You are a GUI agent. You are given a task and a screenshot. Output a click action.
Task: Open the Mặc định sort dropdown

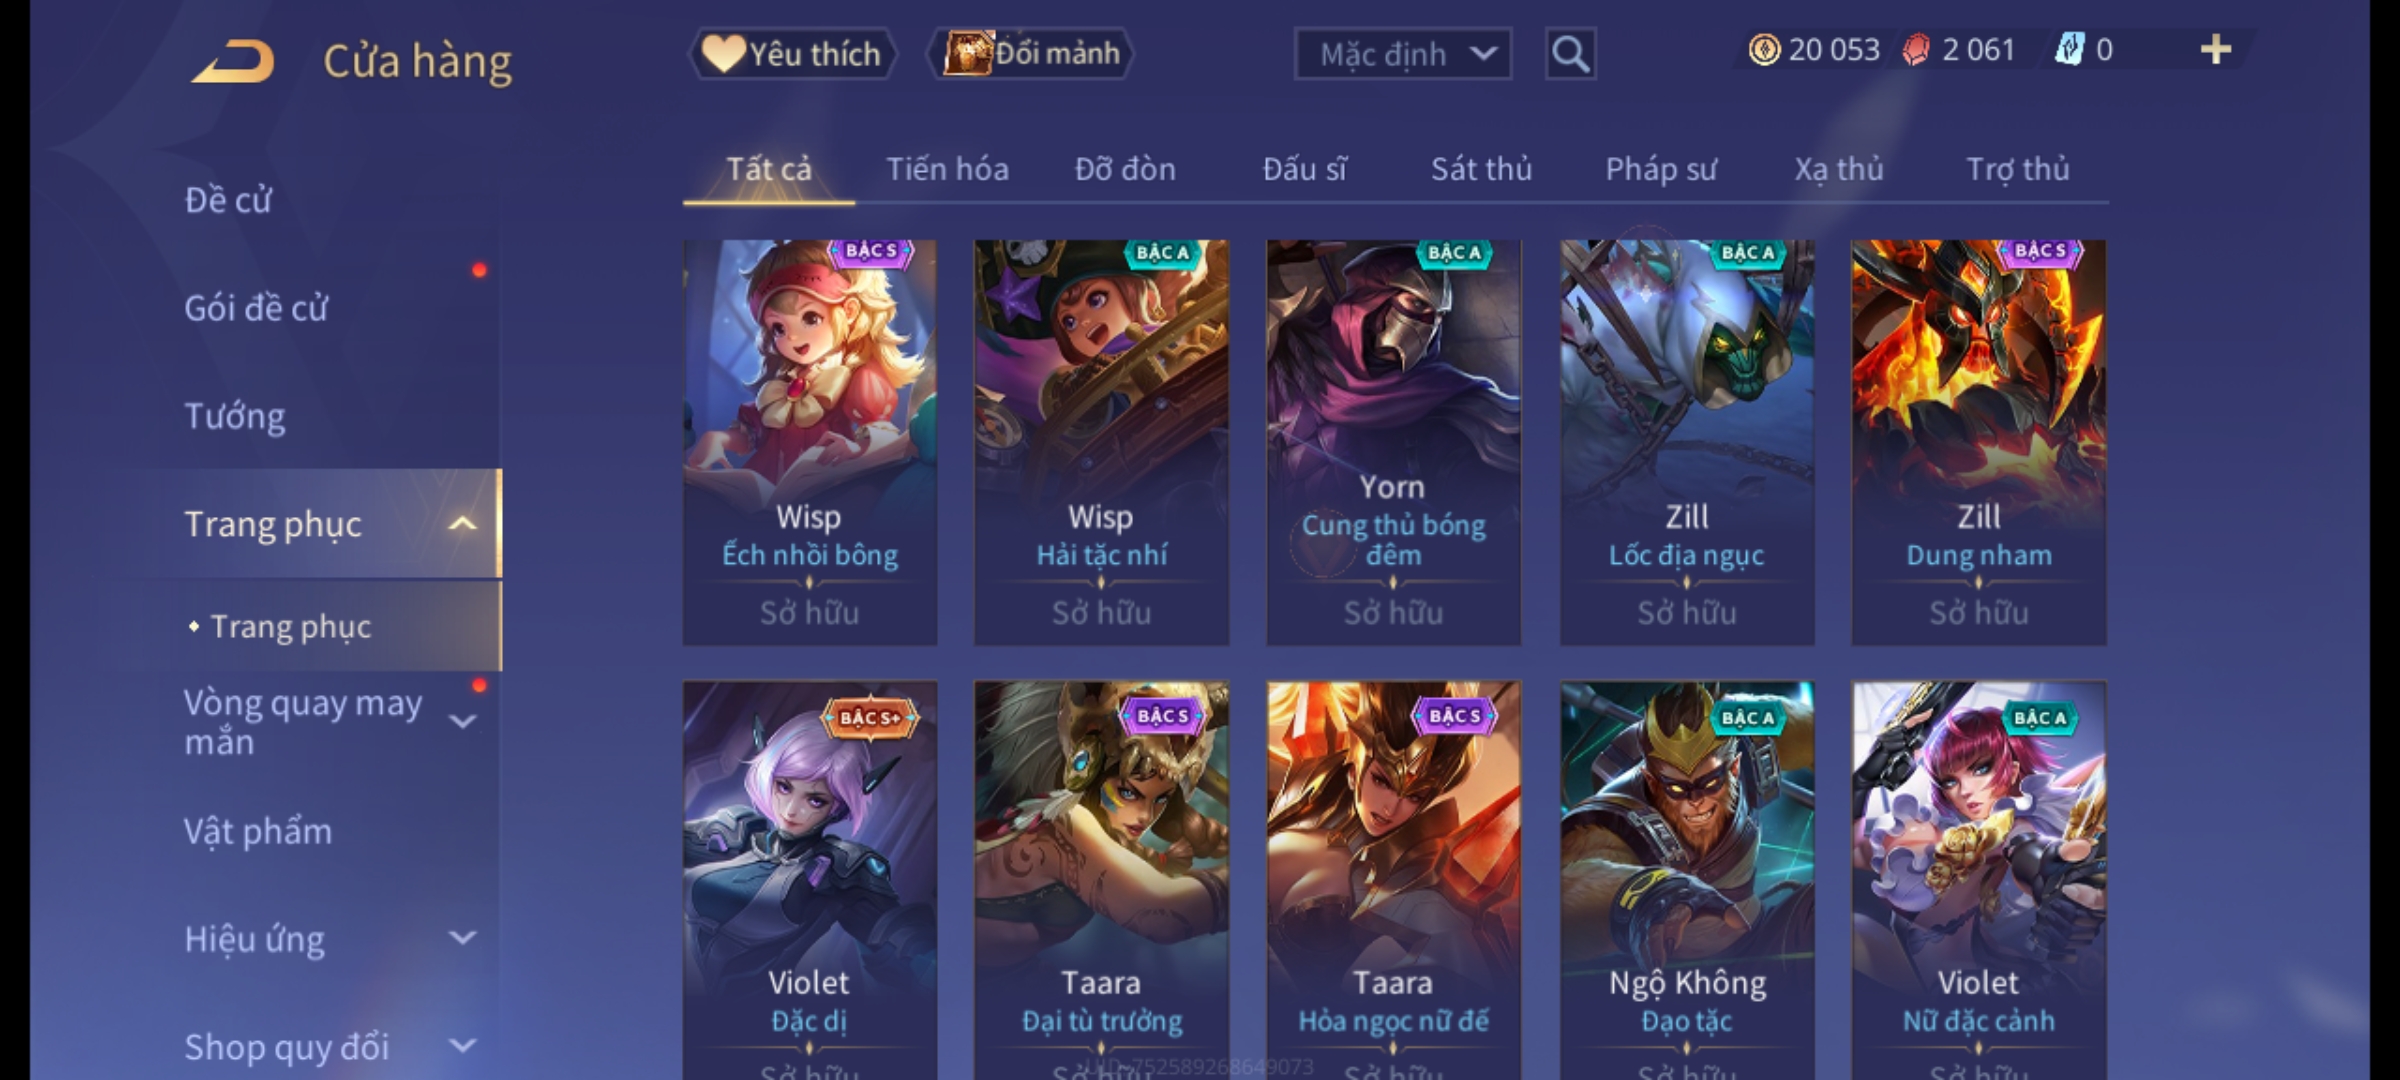(x=1403, y=54)
